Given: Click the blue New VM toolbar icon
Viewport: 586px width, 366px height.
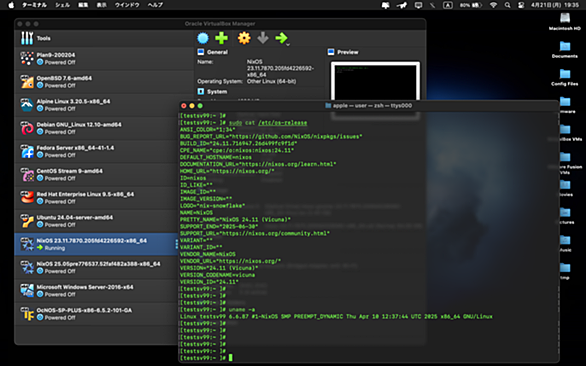Looking at the screenshot, I should [203, 38].
